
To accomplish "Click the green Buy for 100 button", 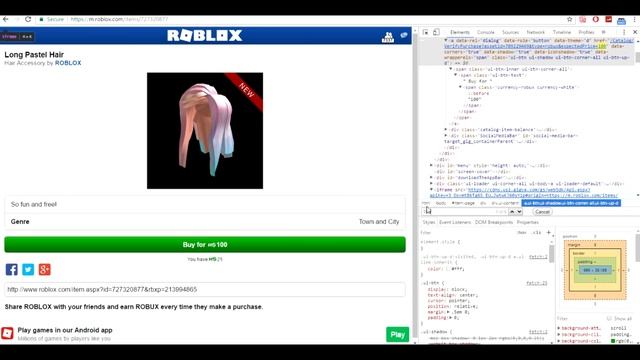I will (x=205, y=244).
